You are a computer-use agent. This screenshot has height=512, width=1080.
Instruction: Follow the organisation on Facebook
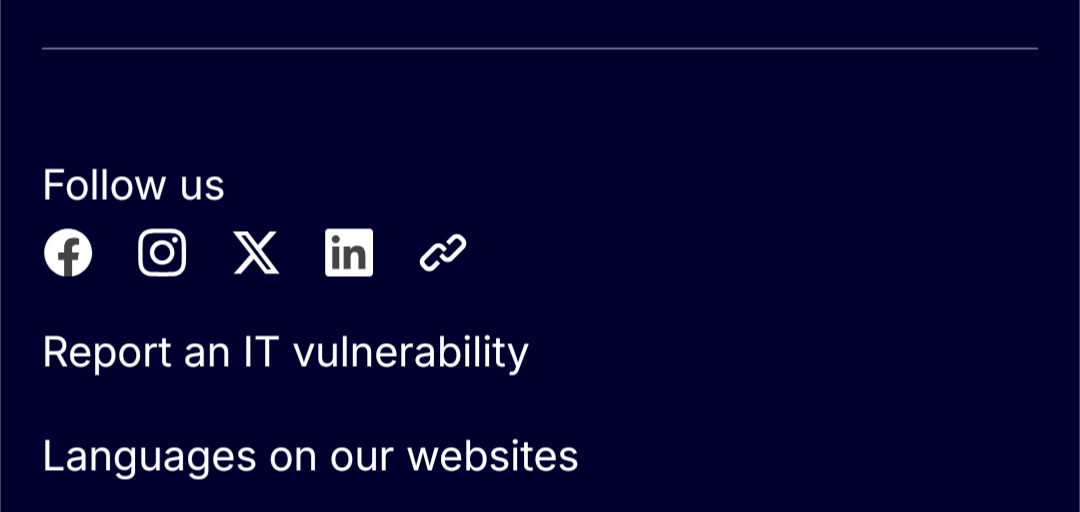[68, 253]
